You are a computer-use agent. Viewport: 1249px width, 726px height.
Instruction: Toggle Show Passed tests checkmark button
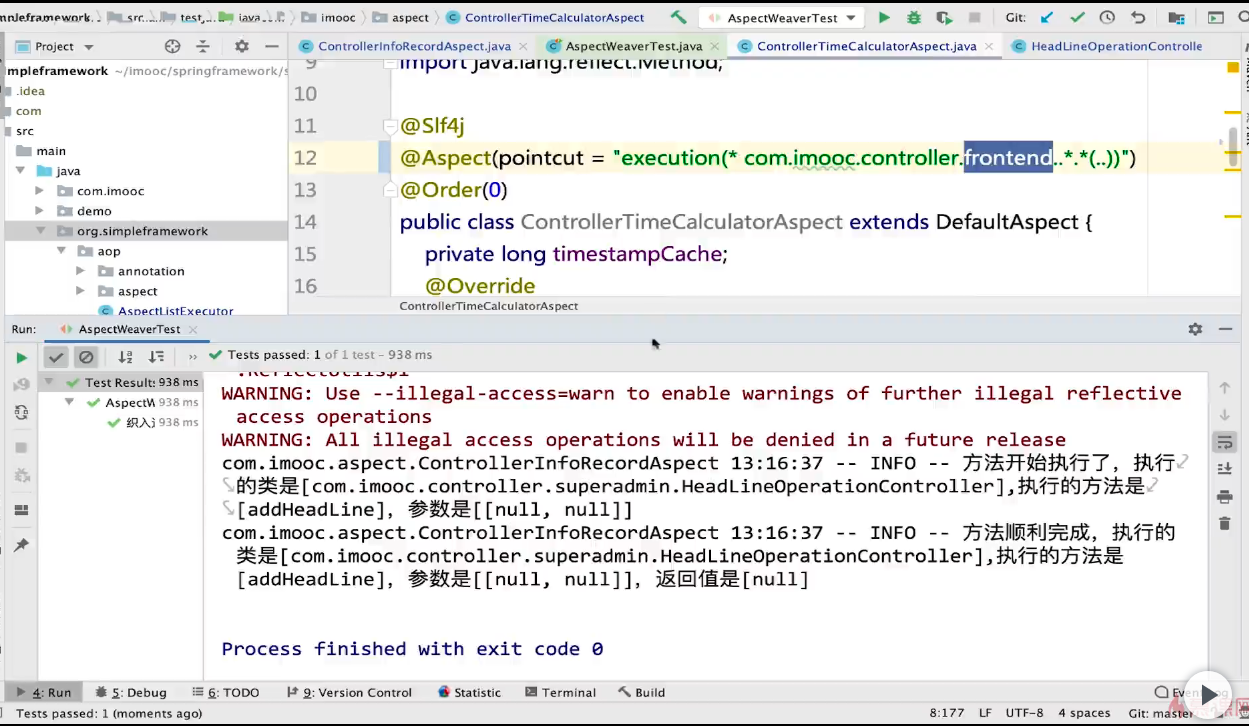coord(56,357)
